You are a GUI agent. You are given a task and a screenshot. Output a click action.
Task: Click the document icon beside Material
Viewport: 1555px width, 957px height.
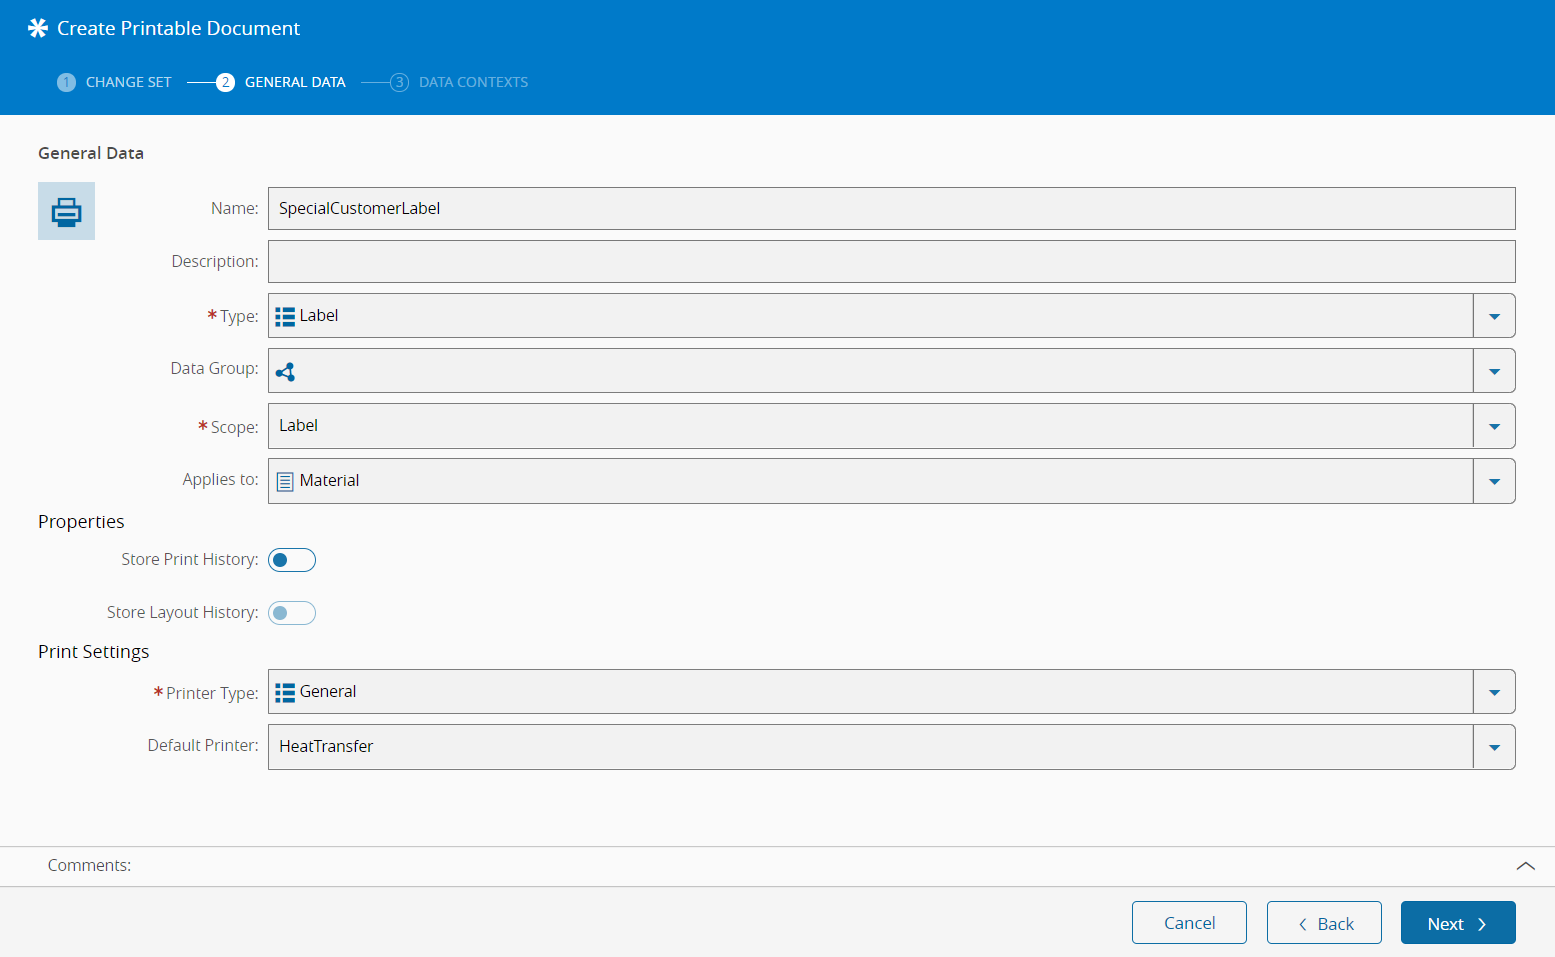(285, 481)
